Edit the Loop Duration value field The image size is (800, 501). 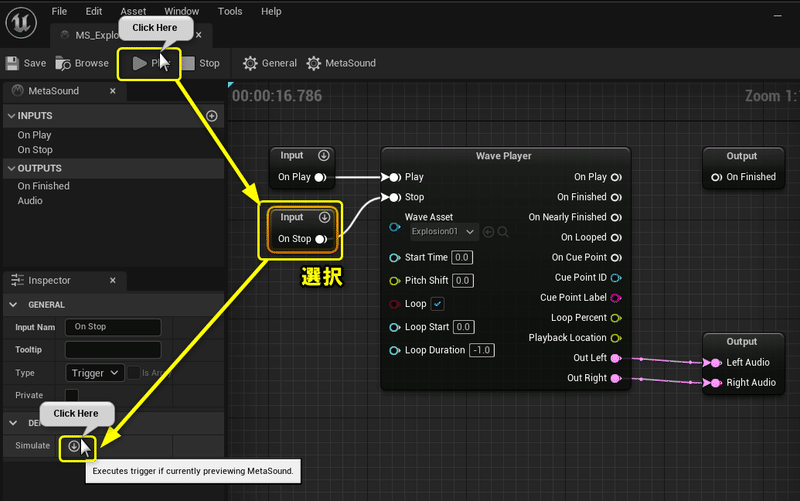click(x=482, y=350)
